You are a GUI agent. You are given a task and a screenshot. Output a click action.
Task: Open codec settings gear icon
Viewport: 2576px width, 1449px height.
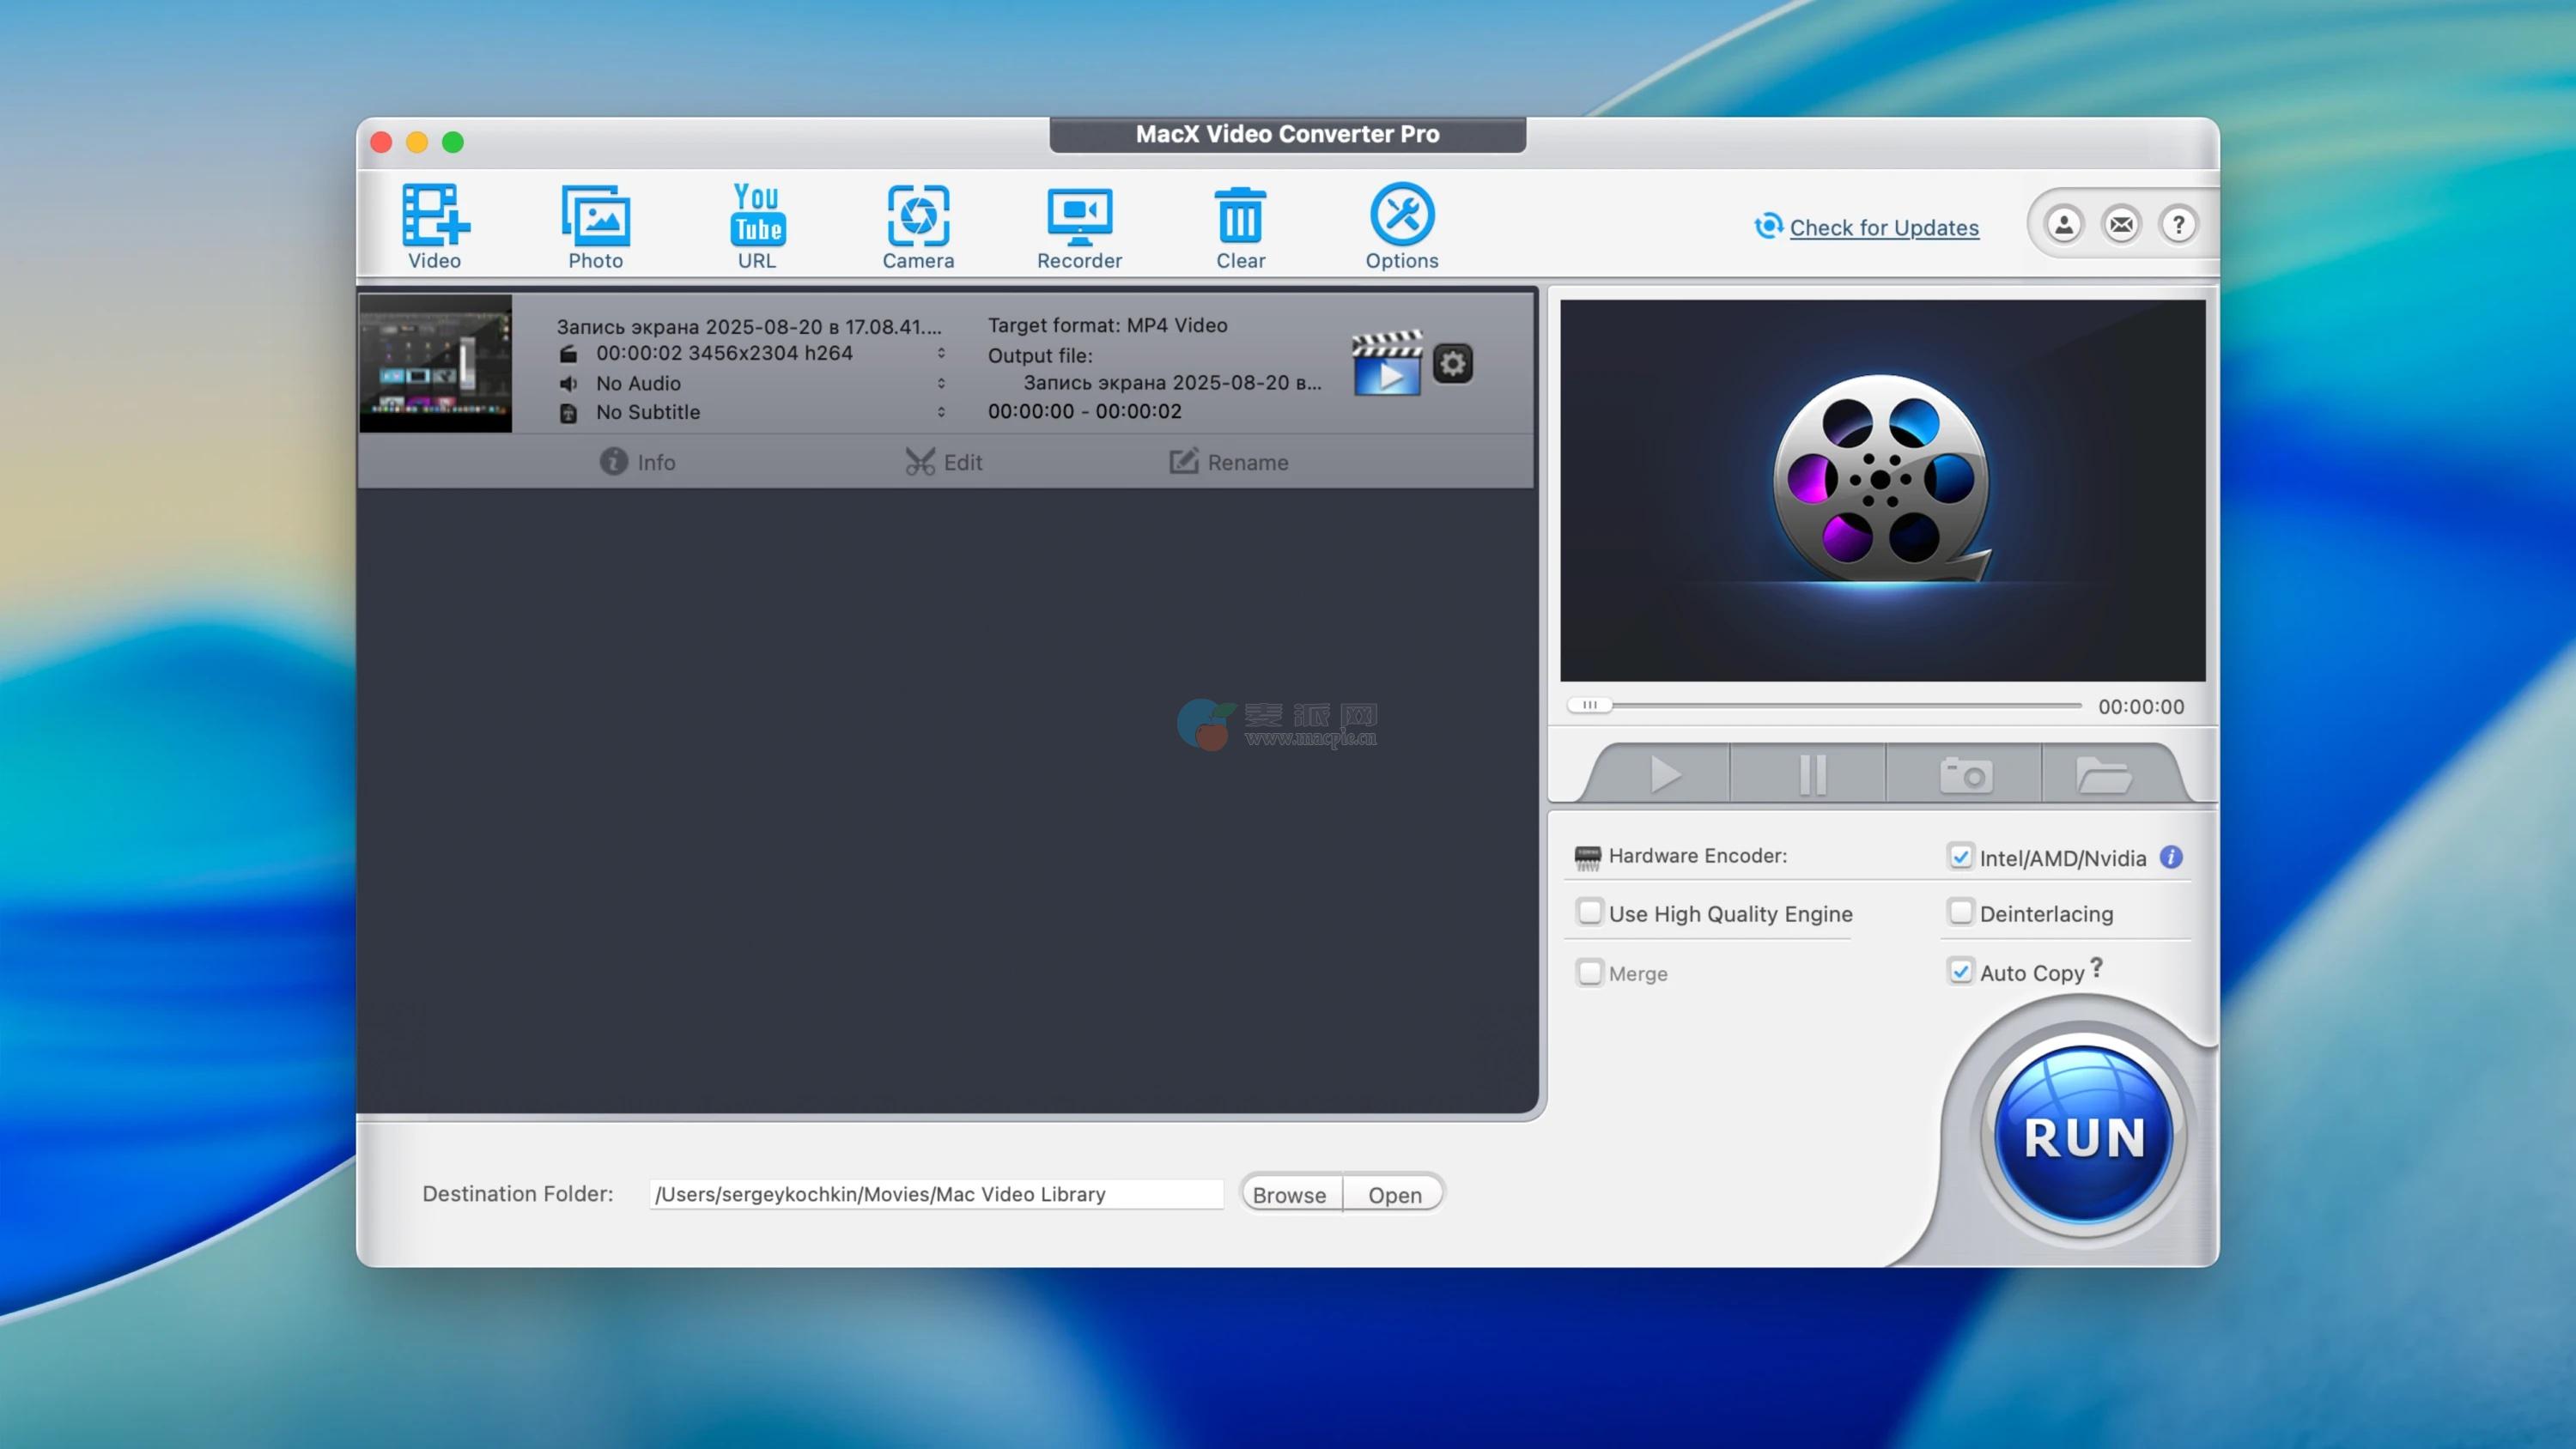[x=1453, y=364]
